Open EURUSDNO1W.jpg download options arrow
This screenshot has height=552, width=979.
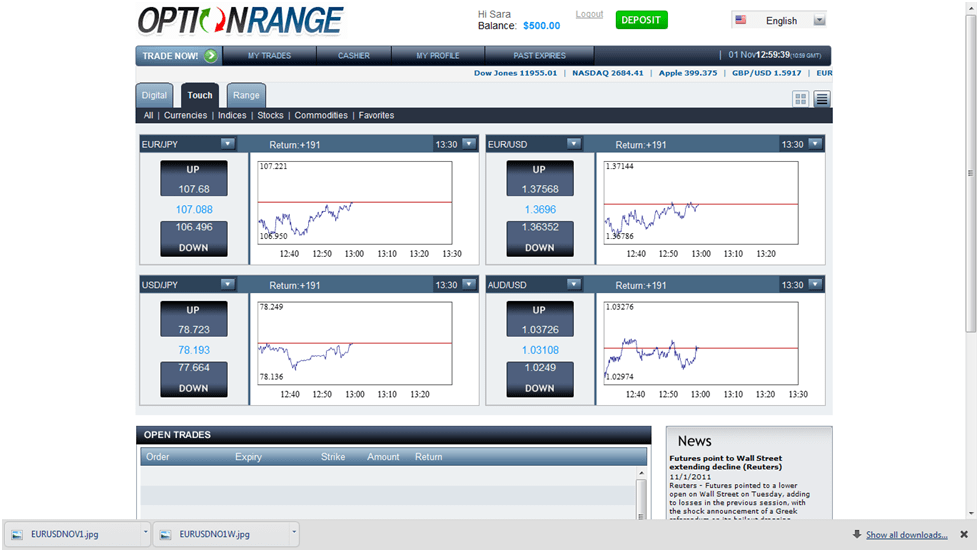293,533
